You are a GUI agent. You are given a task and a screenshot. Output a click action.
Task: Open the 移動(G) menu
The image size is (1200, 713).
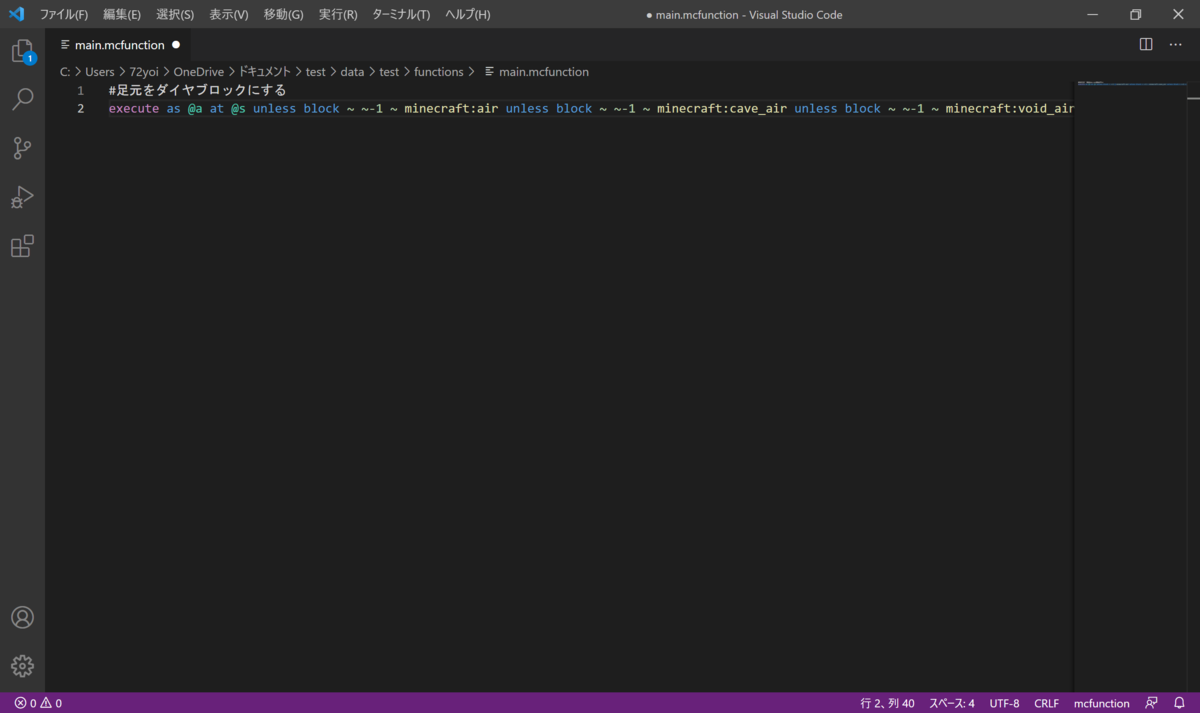[x=284, y=15]
